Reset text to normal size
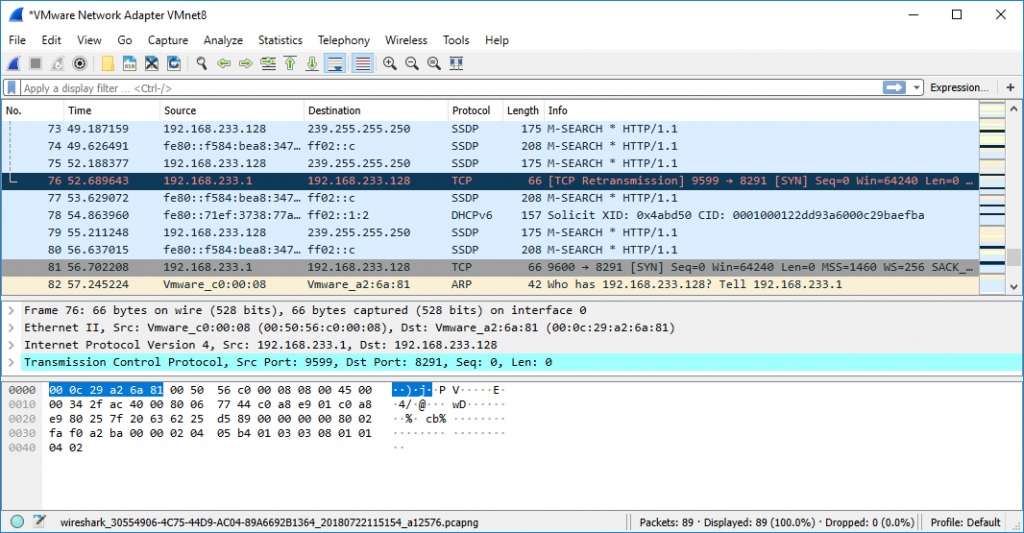This screenshot has width=1024, height=533. tap(434, 63)
